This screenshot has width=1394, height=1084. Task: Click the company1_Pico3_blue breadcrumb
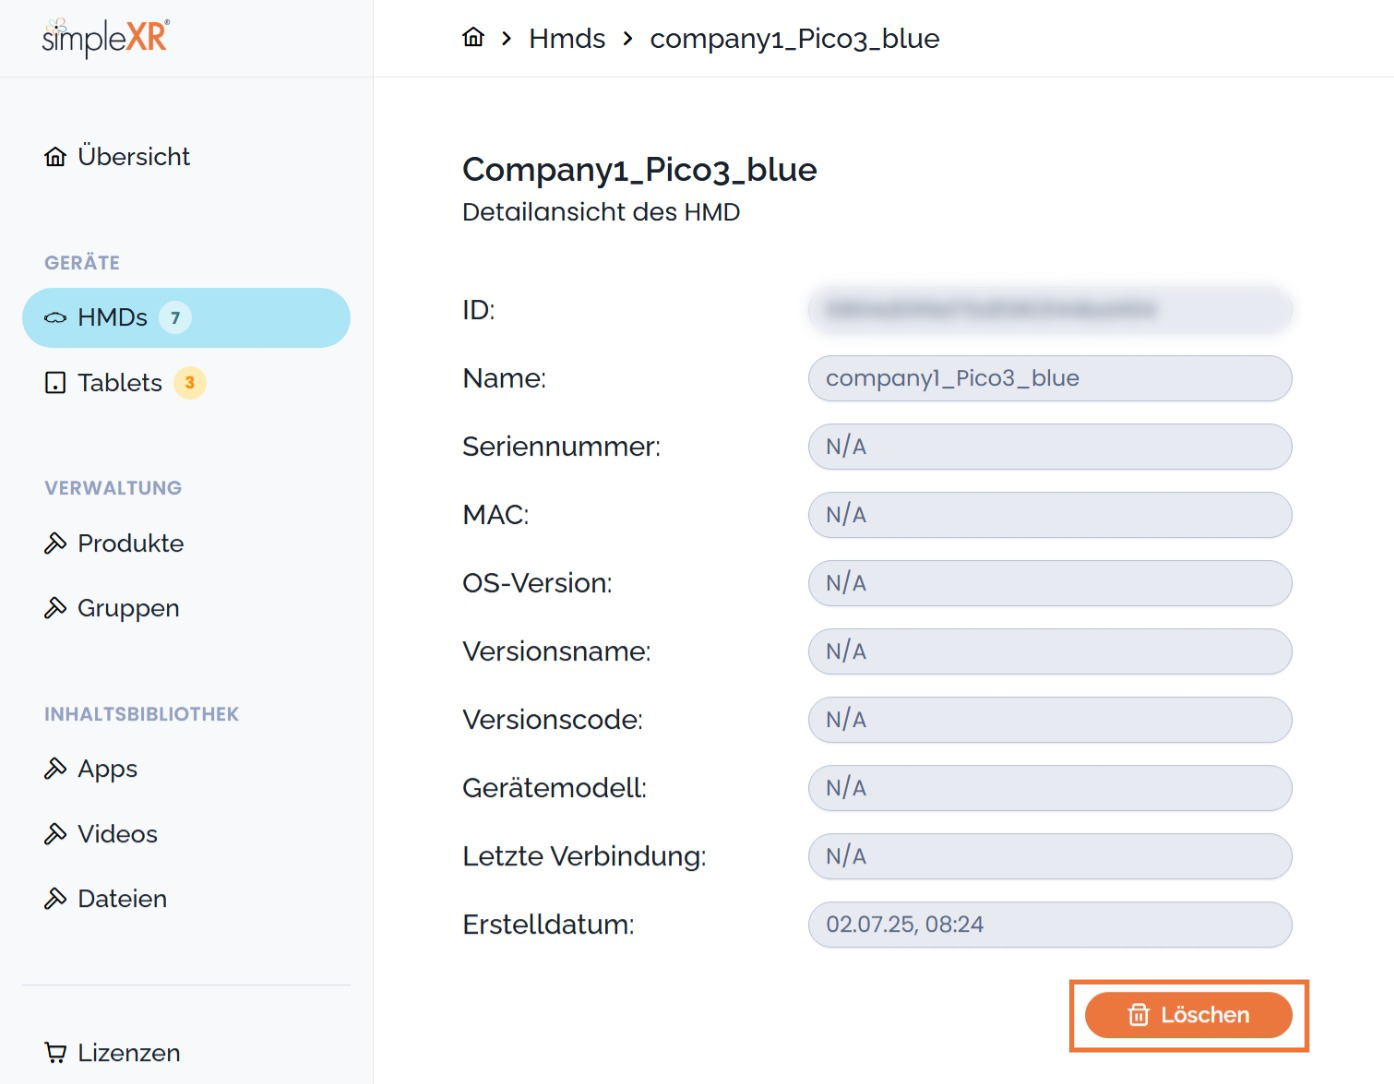(794, 39)
